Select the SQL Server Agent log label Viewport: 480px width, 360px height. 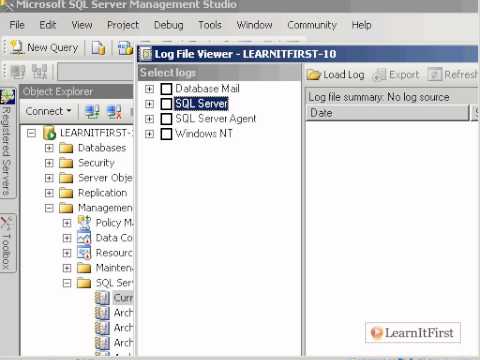216,119
